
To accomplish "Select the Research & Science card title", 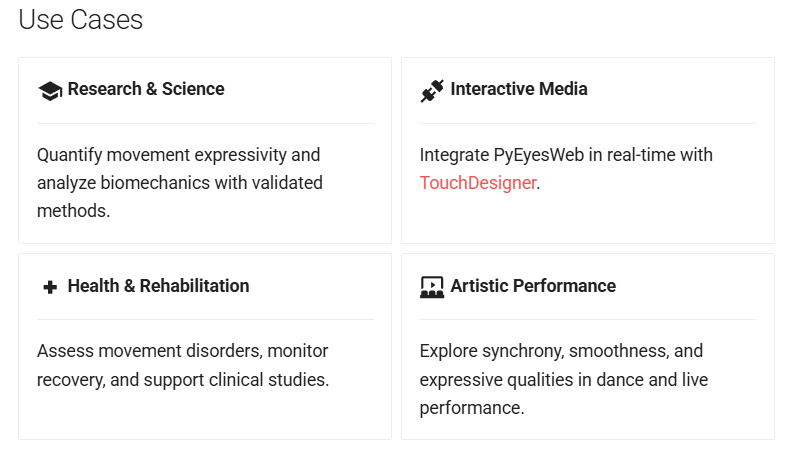I will tap(146, 89).
